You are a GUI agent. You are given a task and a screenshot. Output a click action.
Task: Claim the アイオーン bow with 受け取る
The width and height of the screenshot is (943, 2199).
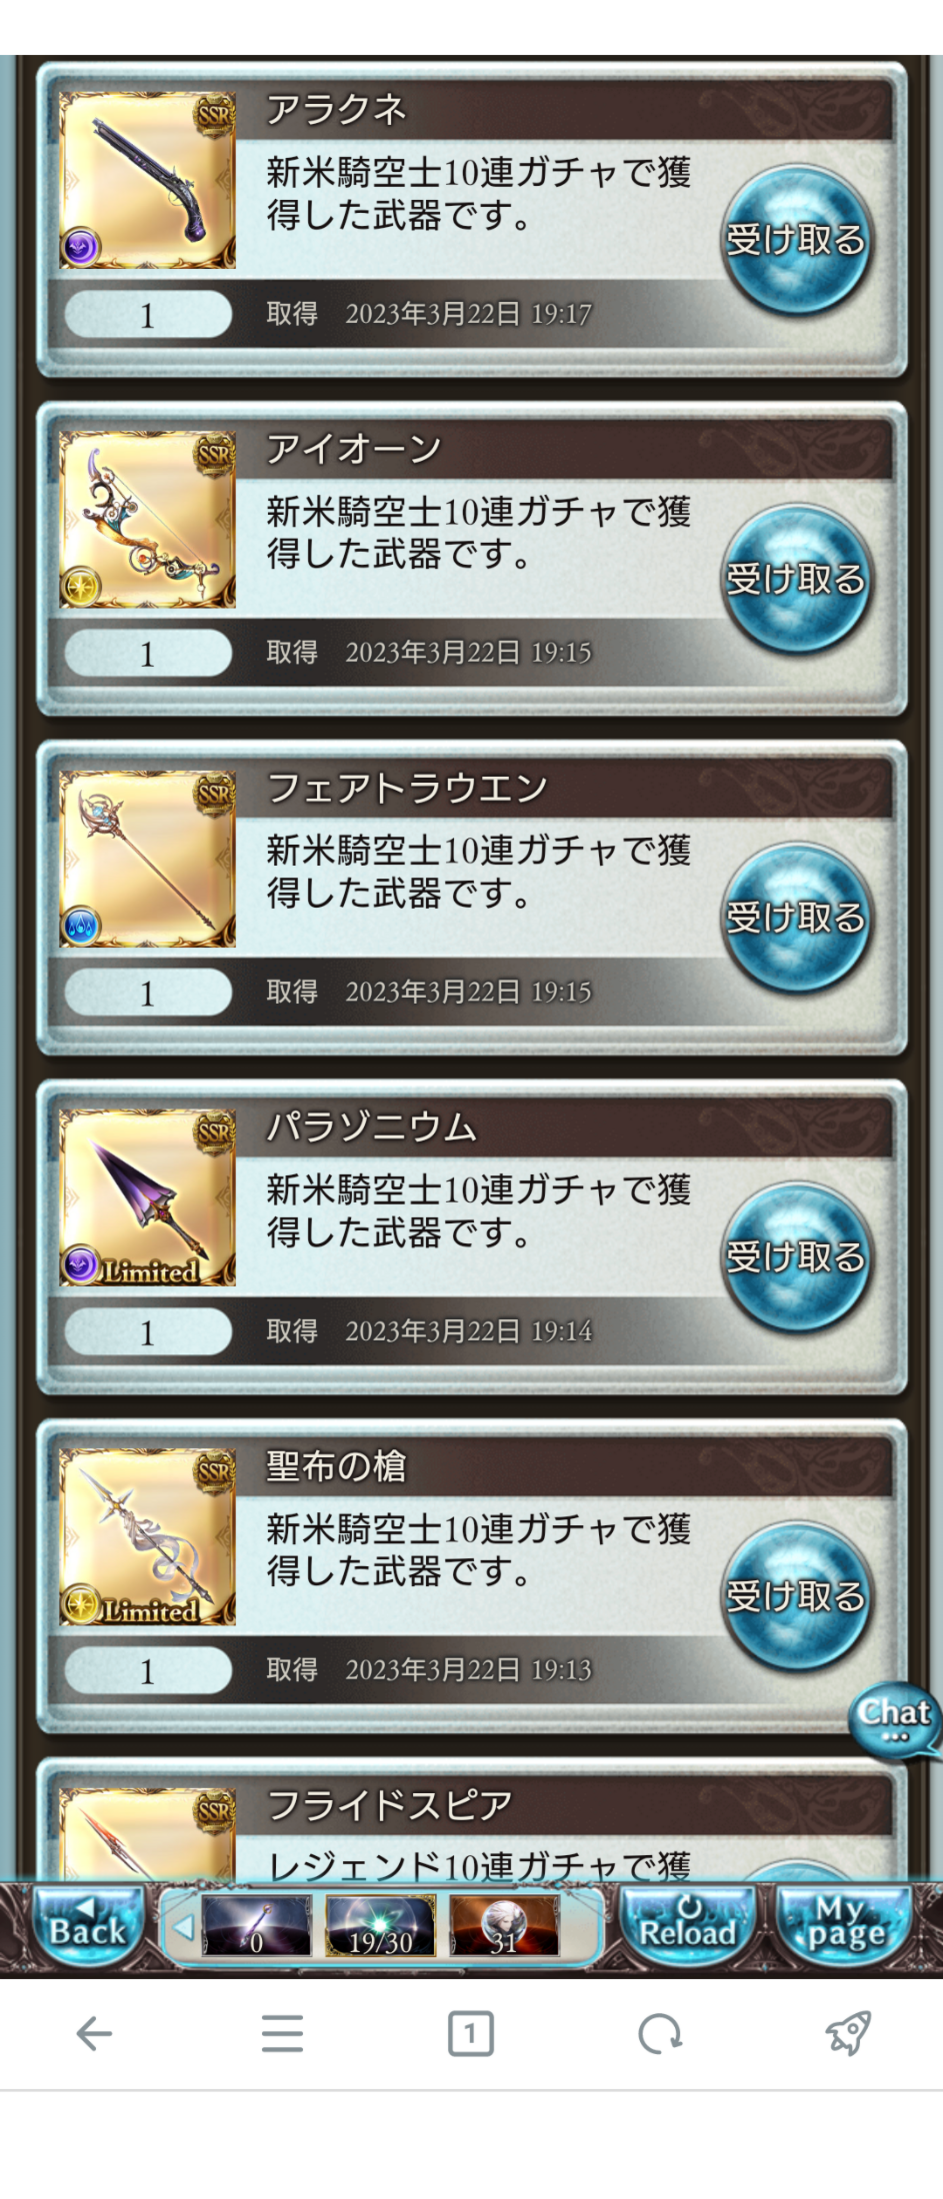[795, 579]
